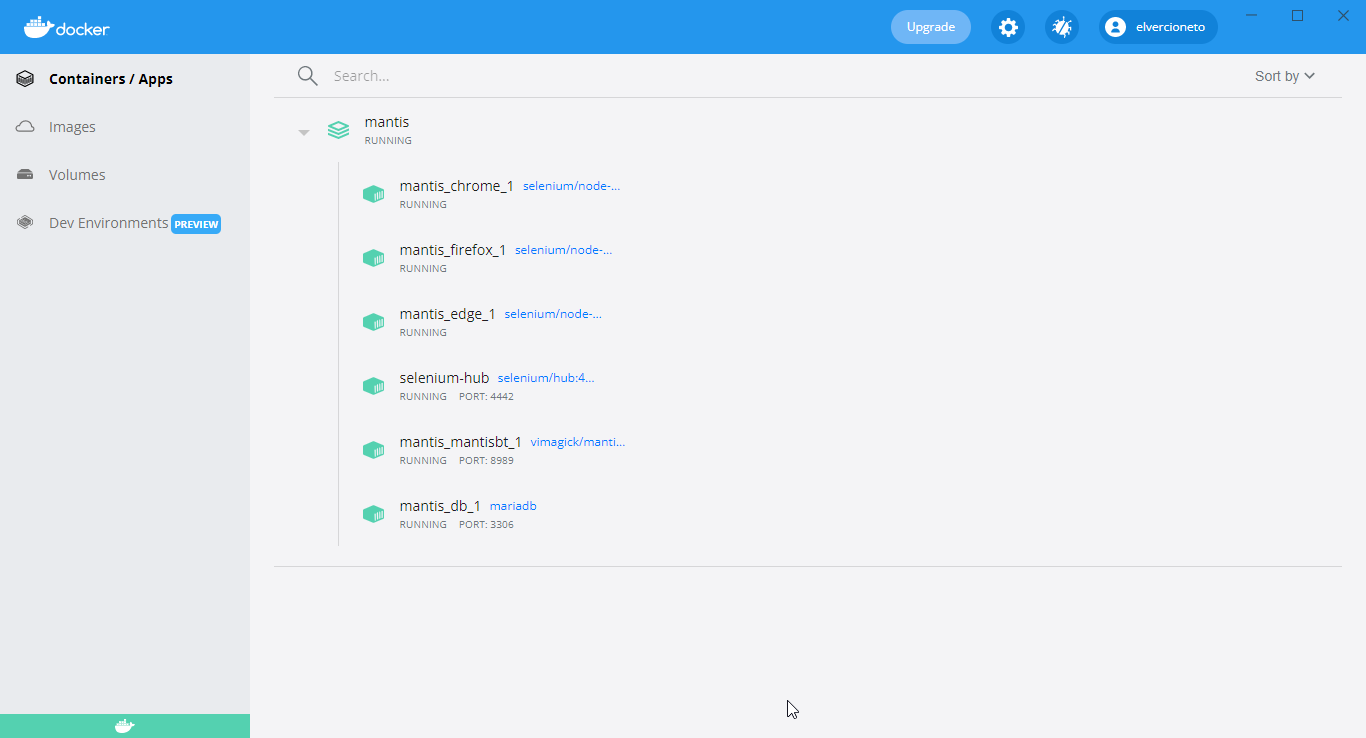Click PORT: 4442 under selenium-hub
Image resolution: width=1366 pixels, height=738 pixels.
486,397
